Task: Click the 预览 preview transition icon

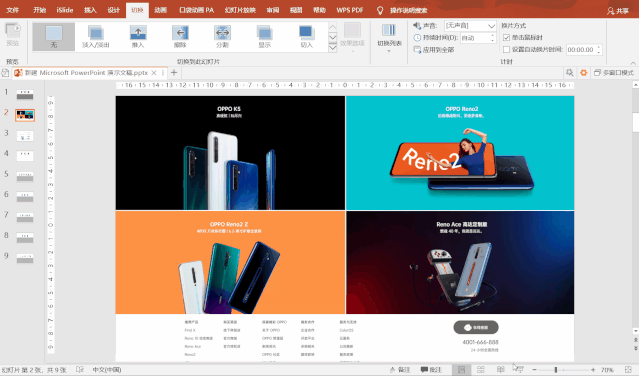Action: 13,35
